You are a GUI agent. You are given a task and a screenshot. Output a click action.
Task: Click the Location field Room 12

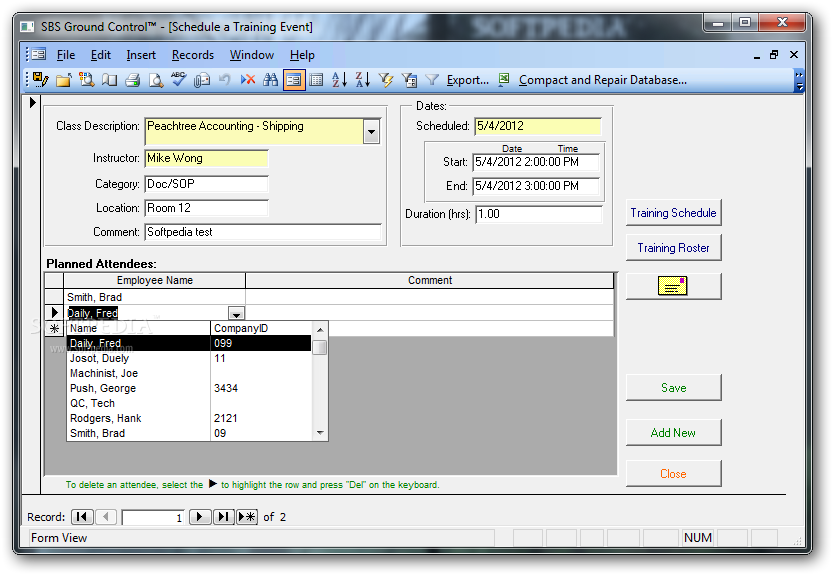tap(206, 208)
